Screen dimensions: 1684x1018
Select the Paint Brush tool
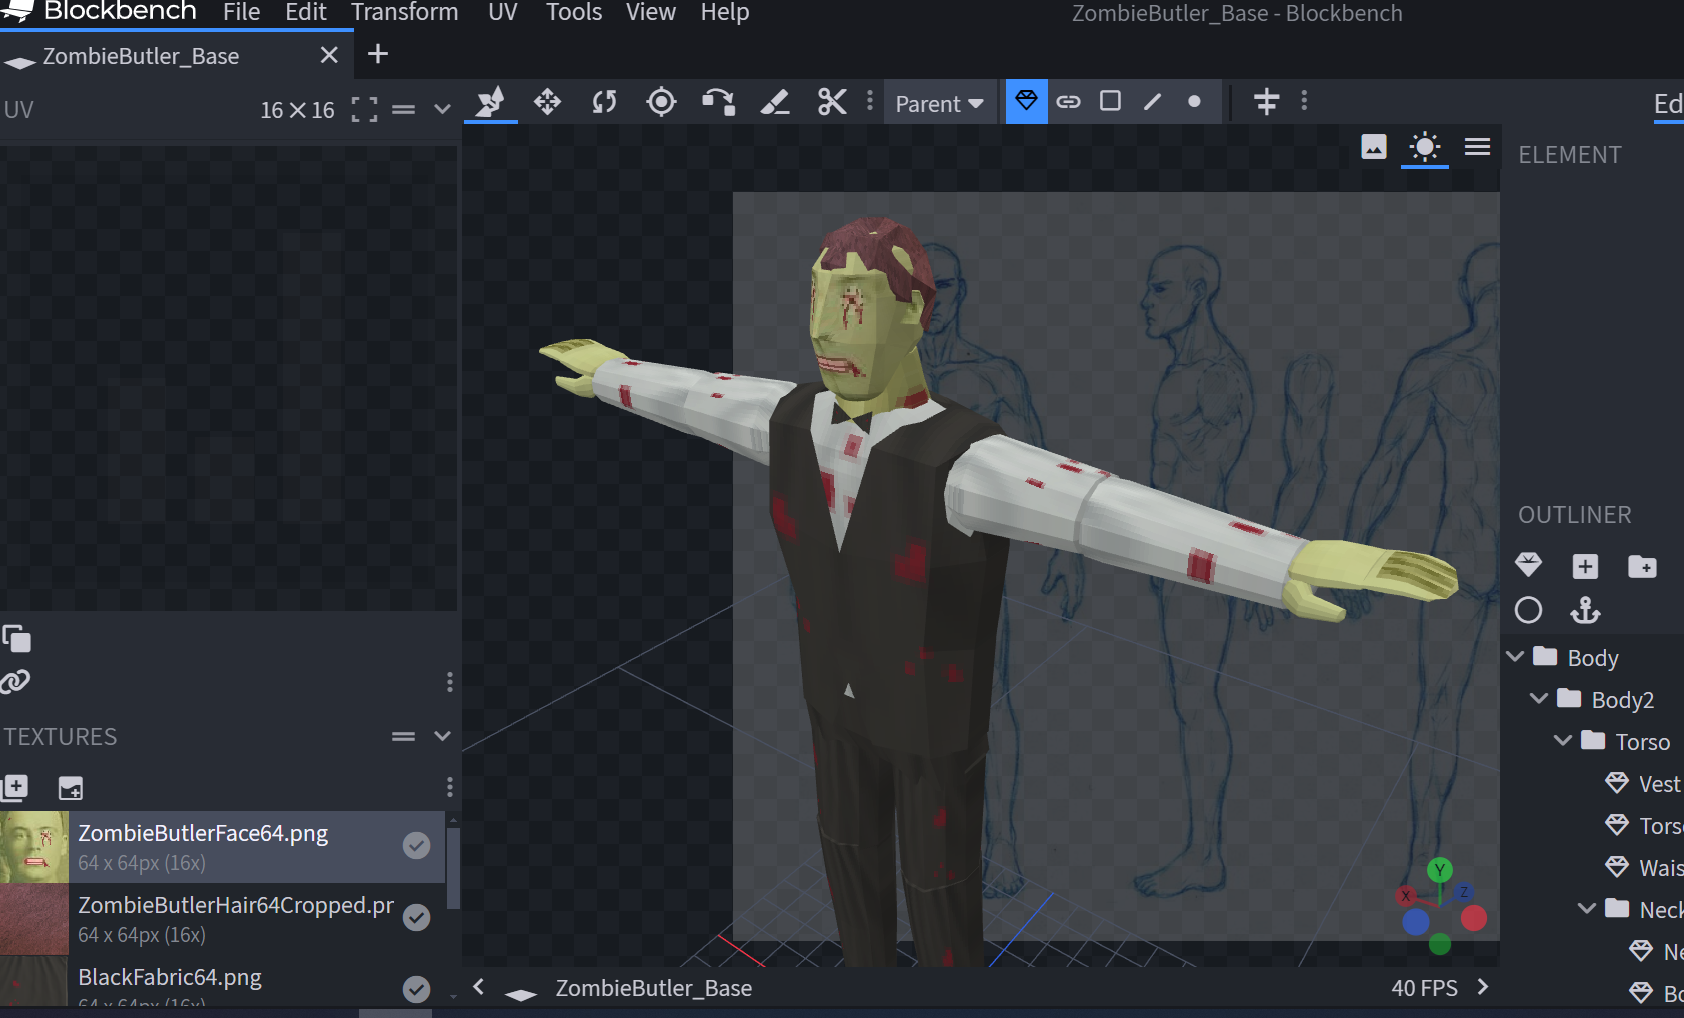coord(775,102)
